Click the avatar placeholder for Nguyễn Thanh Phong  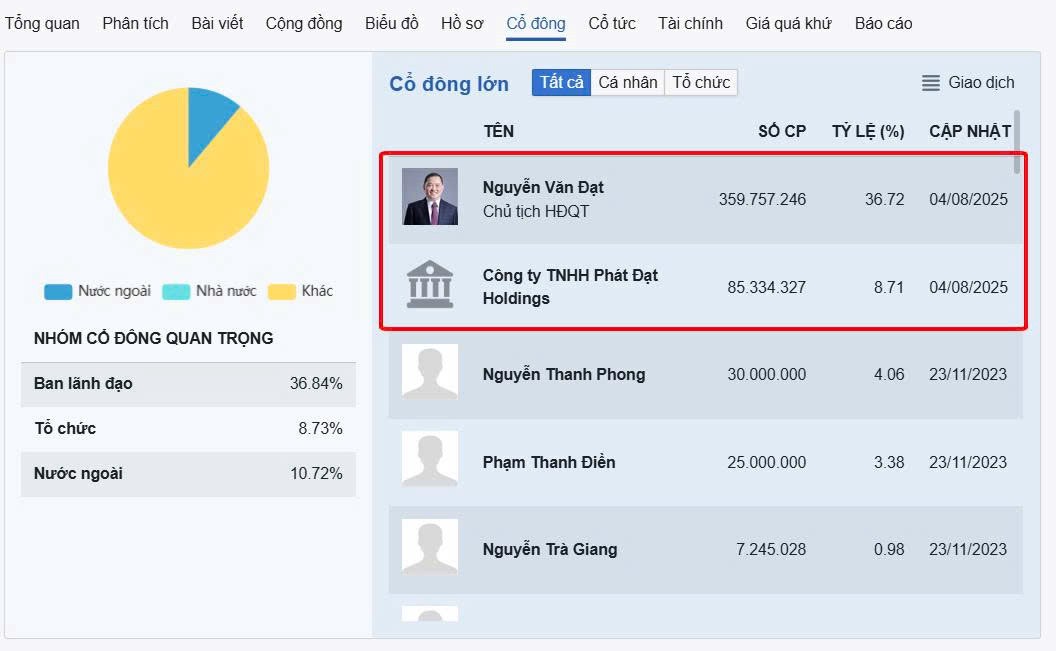point(429,373)
